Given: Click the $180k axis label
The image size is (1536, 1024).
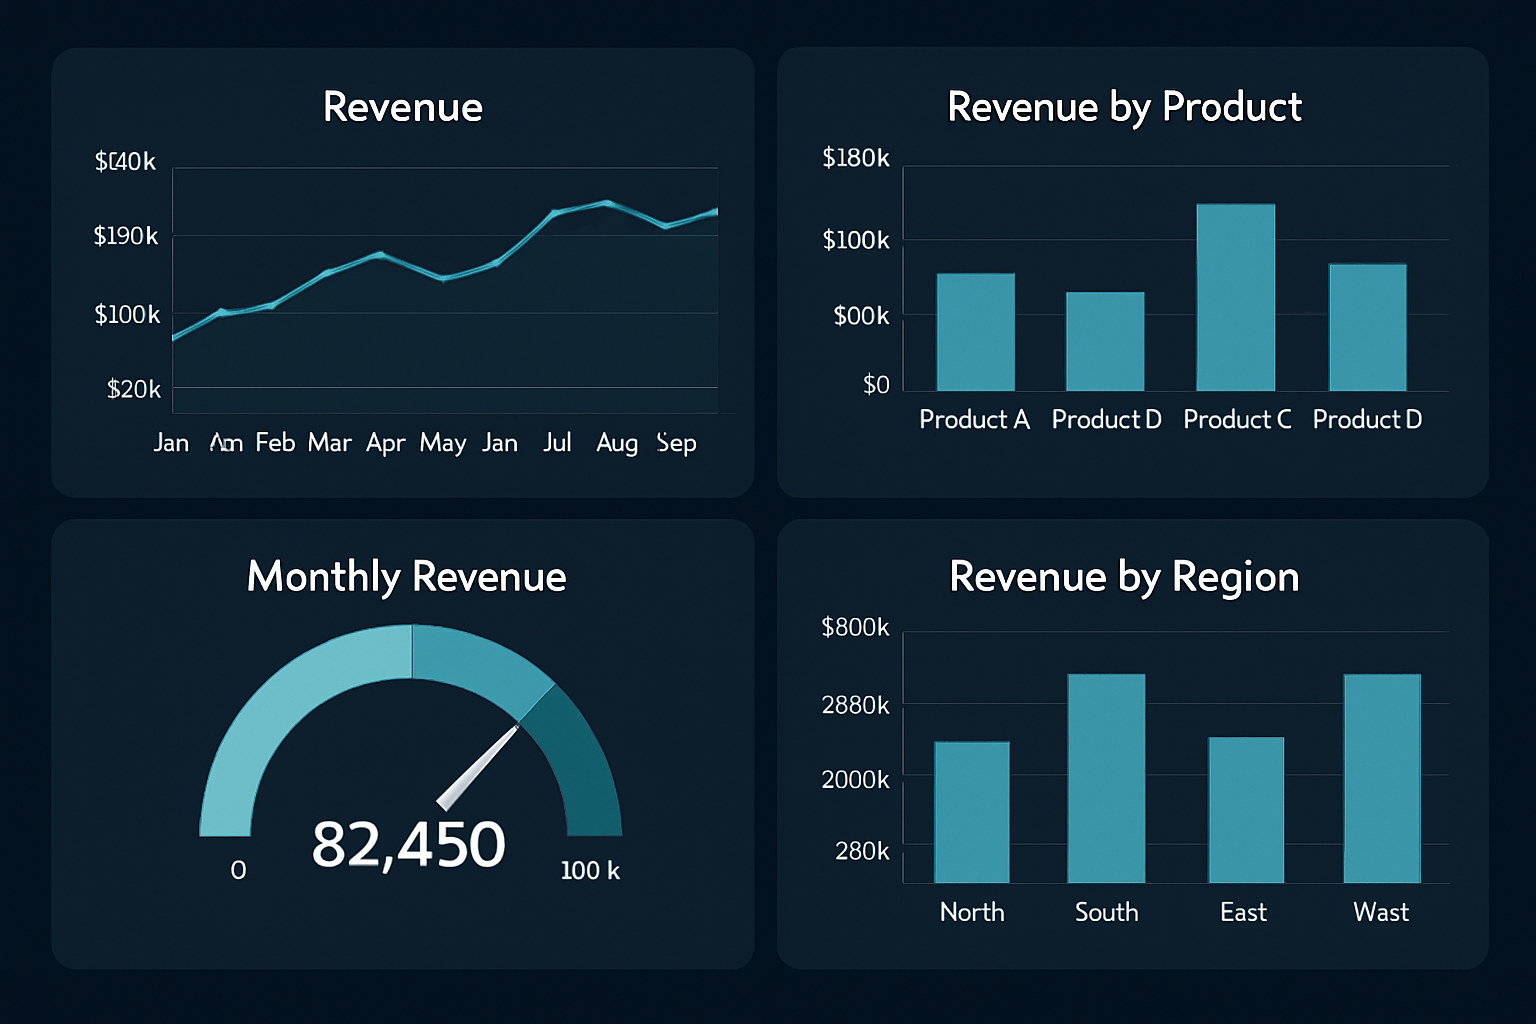Looking at the screenshot, I should [x=857, y=157].
